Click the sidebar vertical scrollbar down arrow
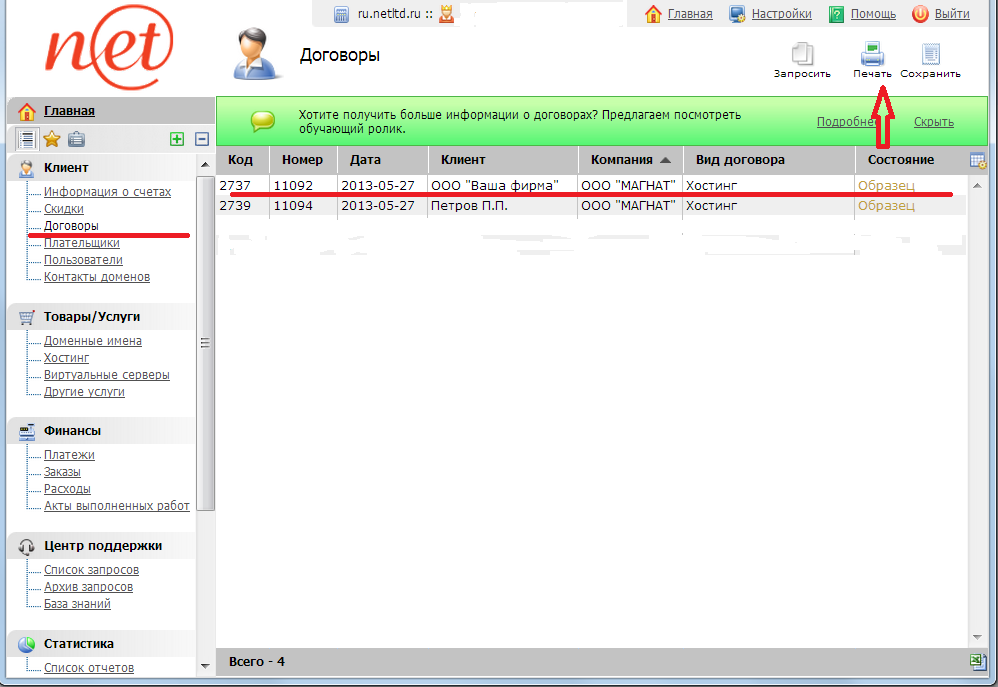This screenshot has width=998, height=687. [x=205, y=665]
